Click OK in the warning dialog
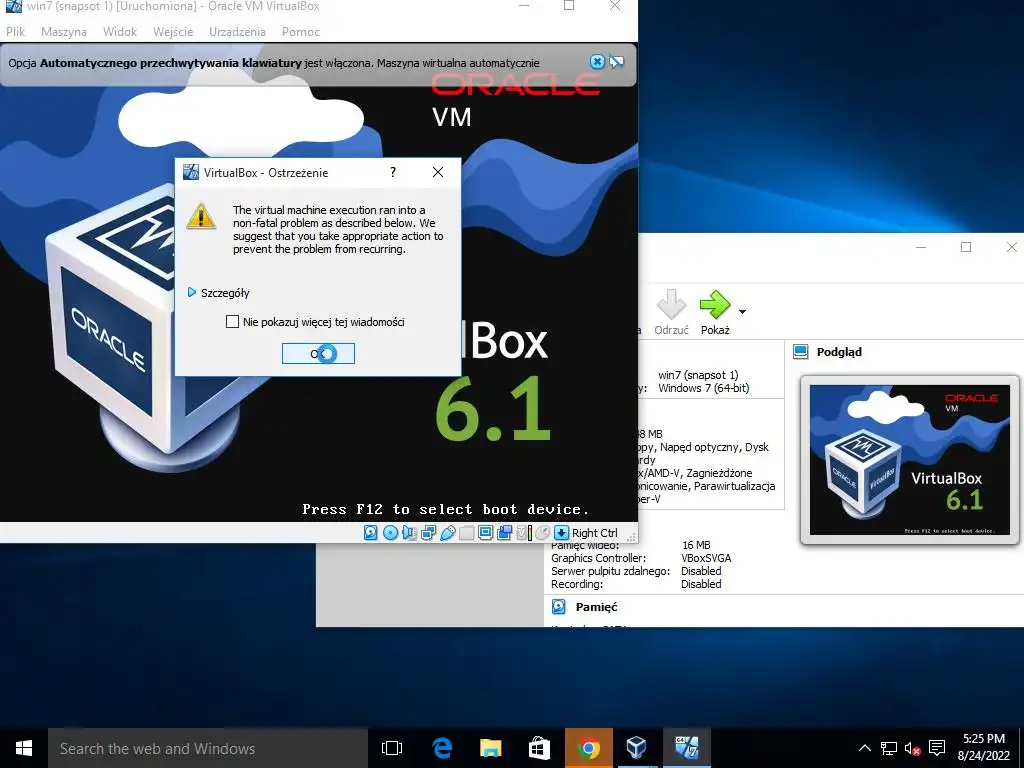Screen dimensions: 1024x768 tap(318, 353)
